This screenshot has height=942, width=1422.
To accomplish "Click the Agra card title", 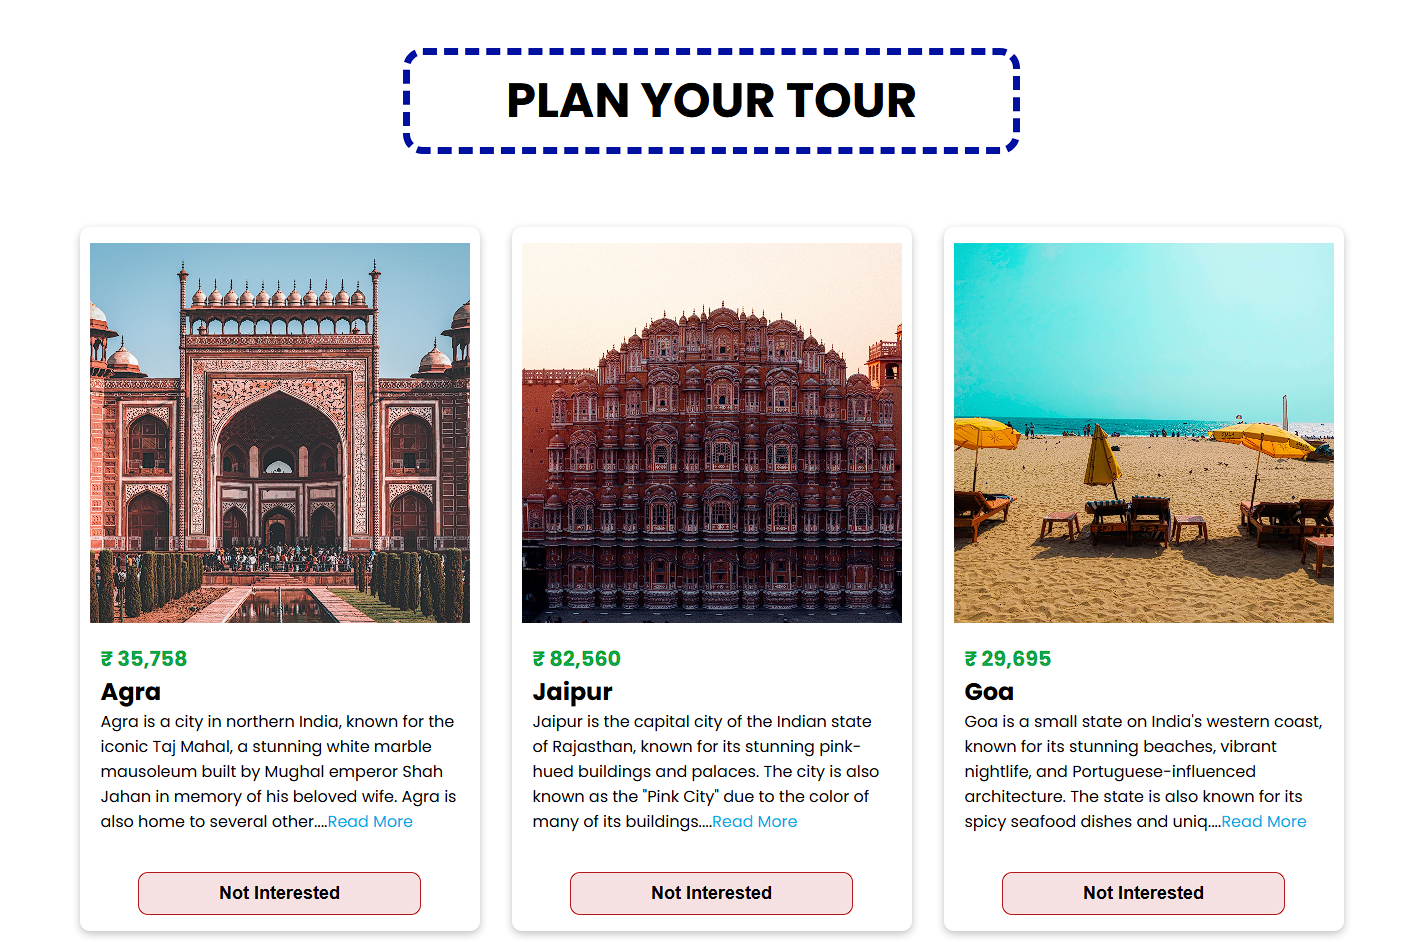I will coord(131,692).
